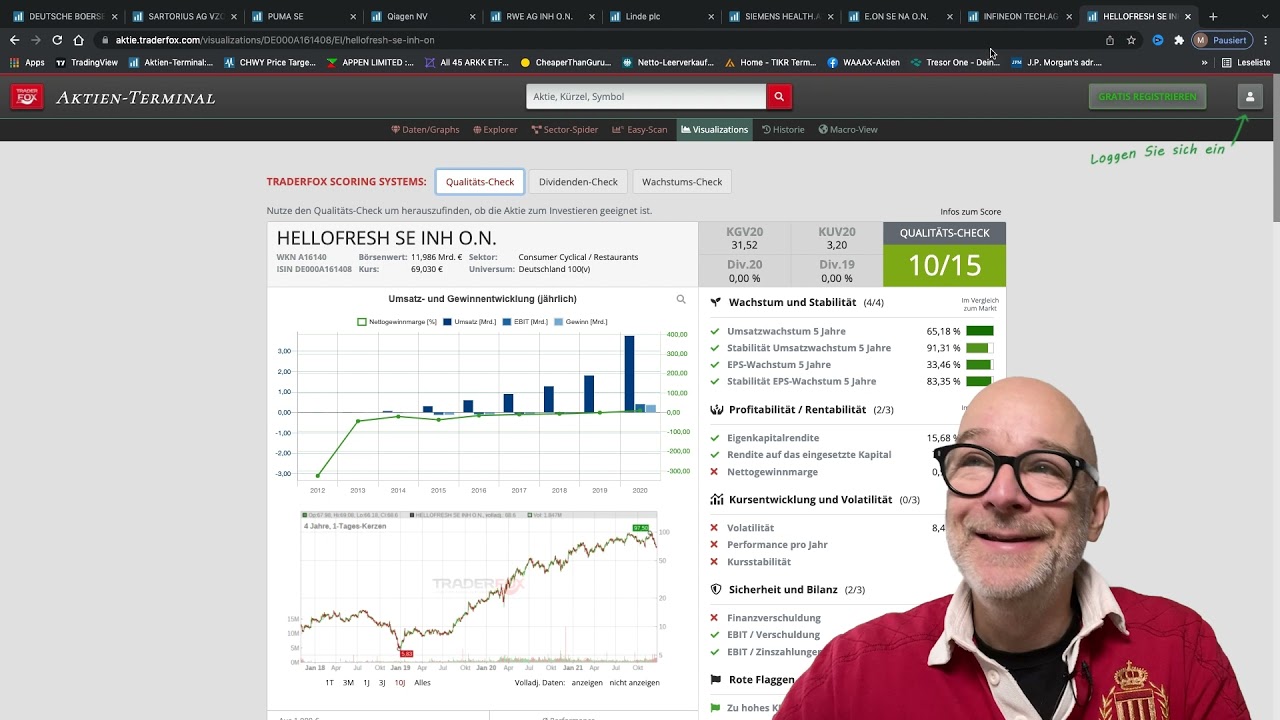The image size is (1280, 720).
Task: Click the Wachstum und Stabilität sprout icon
Action: click(716, 302)
